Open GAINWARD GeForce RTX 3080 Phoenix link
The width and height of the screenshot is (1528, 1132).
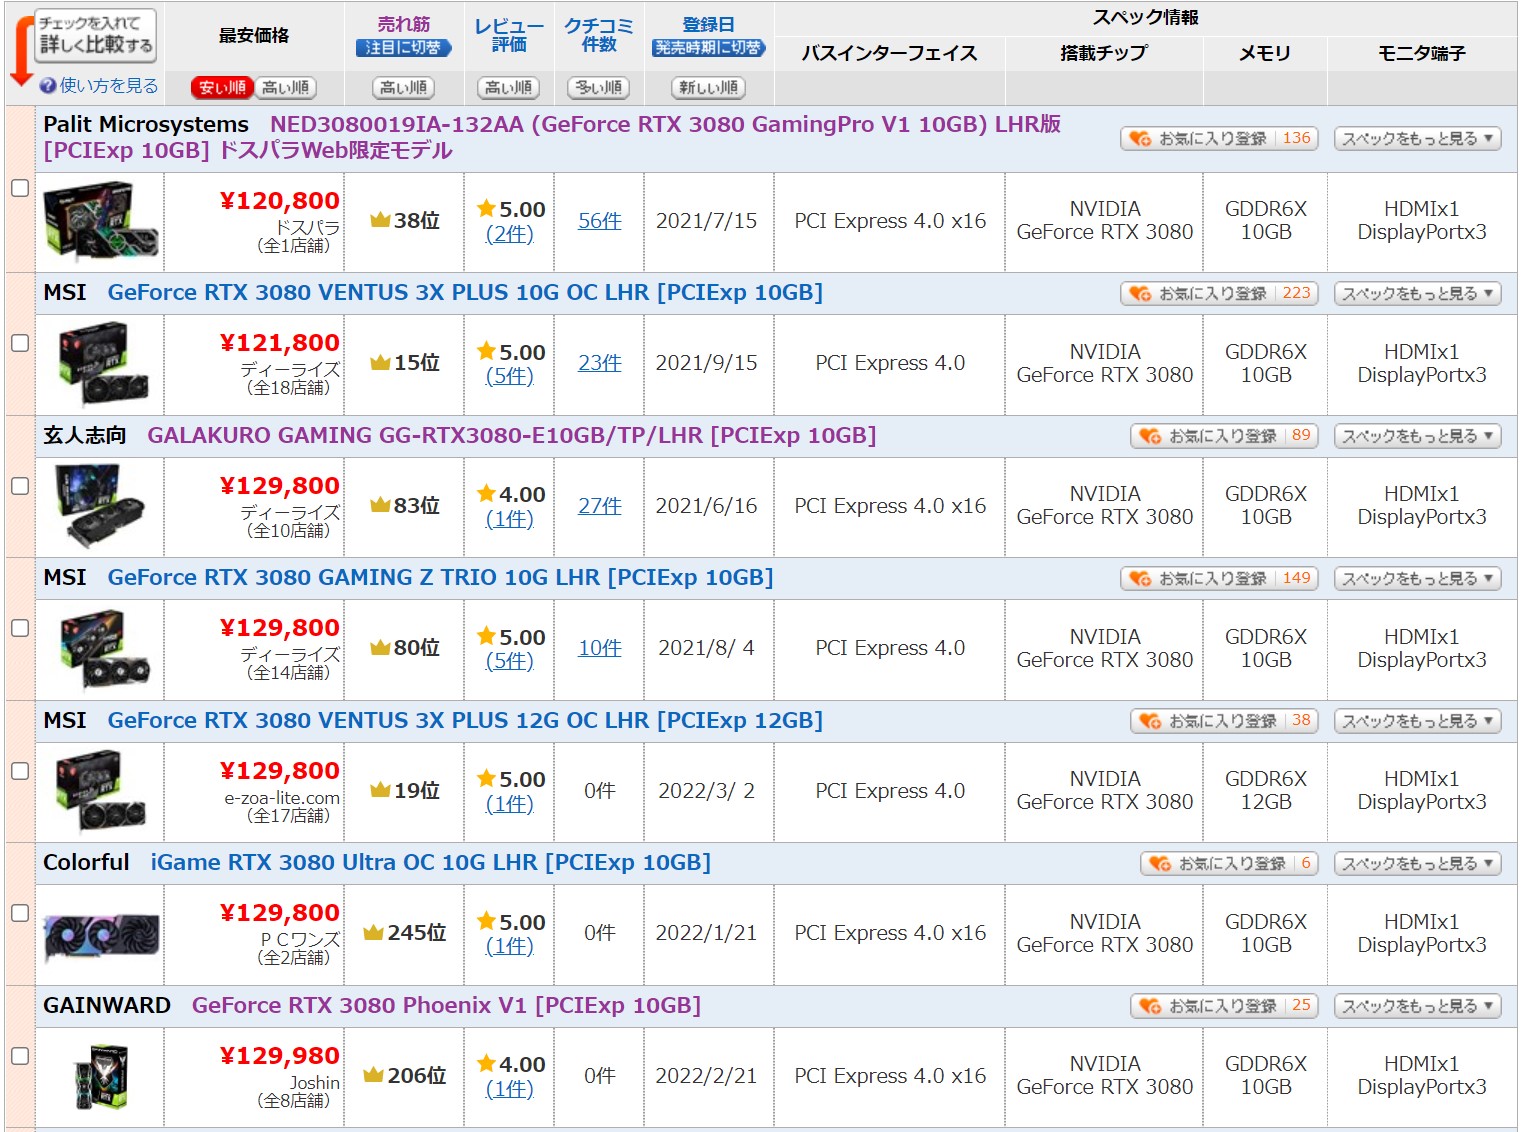(446, 1006)
